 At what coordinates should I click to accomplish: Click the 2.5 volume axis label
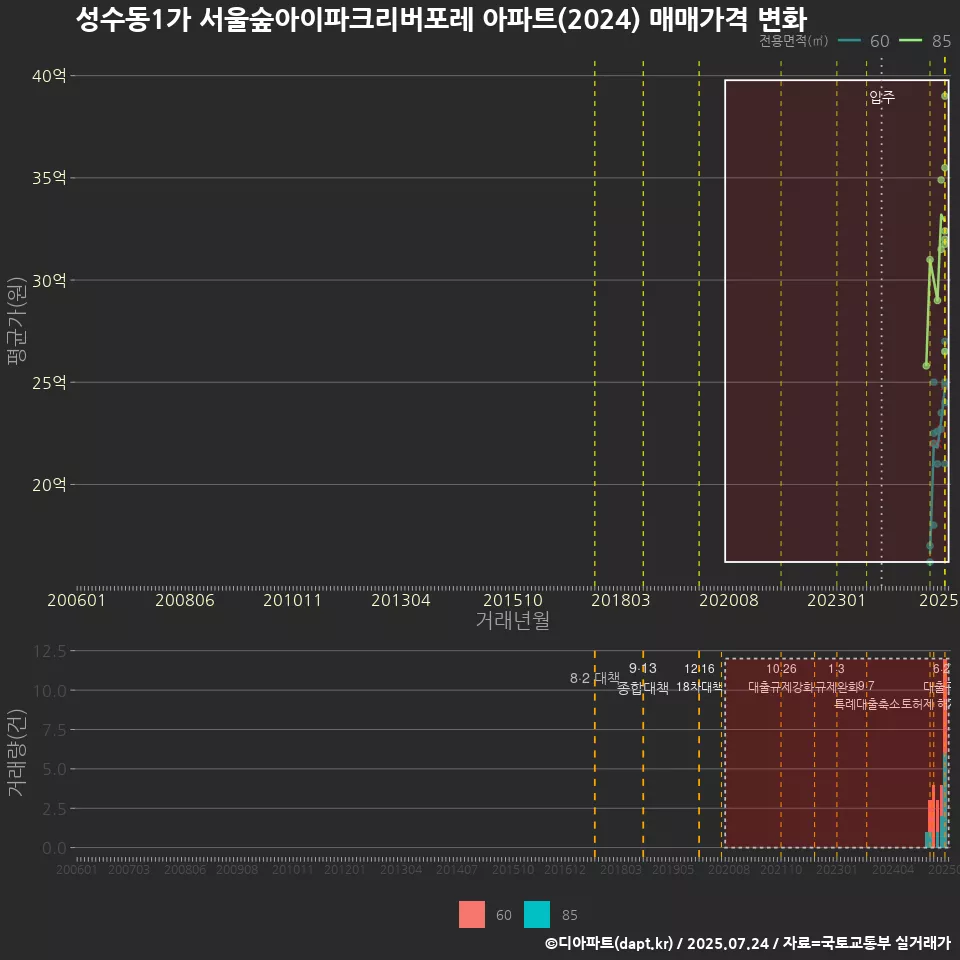pyautogui.click(x=54, y=809)
